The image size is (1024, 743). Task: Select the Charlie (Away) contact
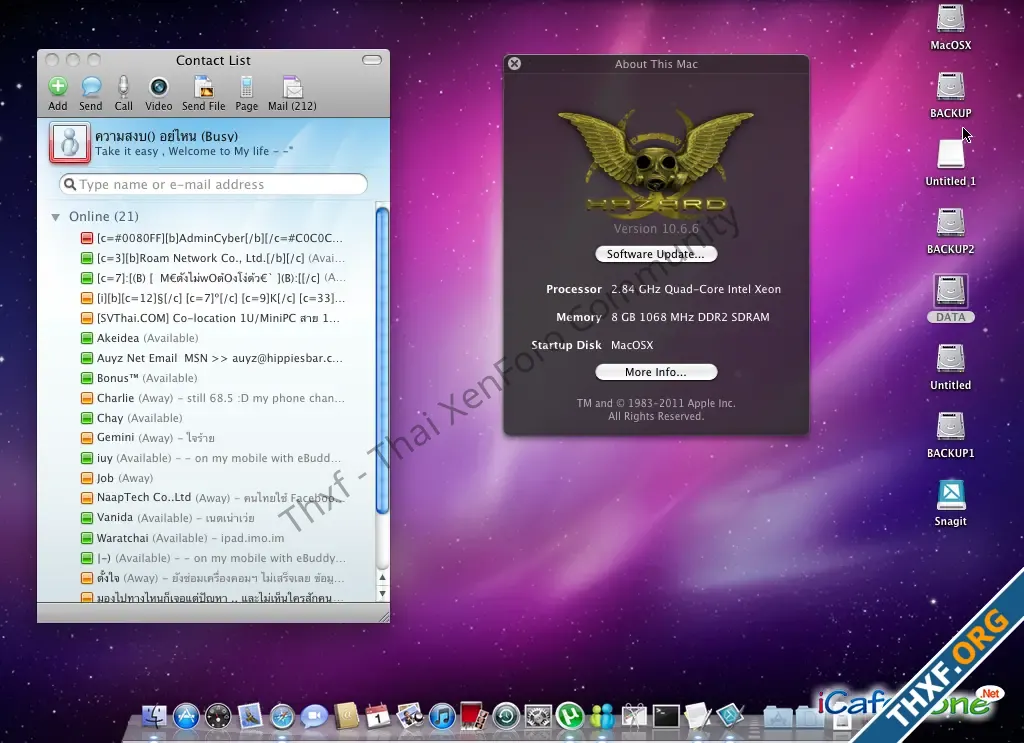[212, 398]
